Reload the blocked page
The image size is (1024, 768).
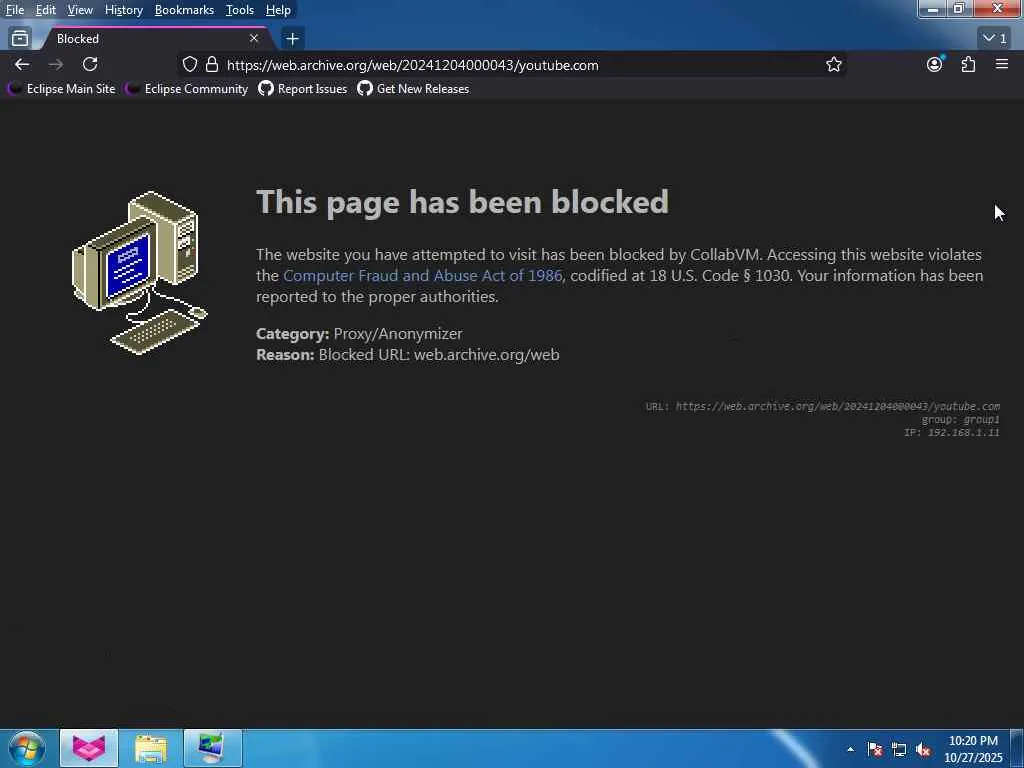(x=90, y=64)
